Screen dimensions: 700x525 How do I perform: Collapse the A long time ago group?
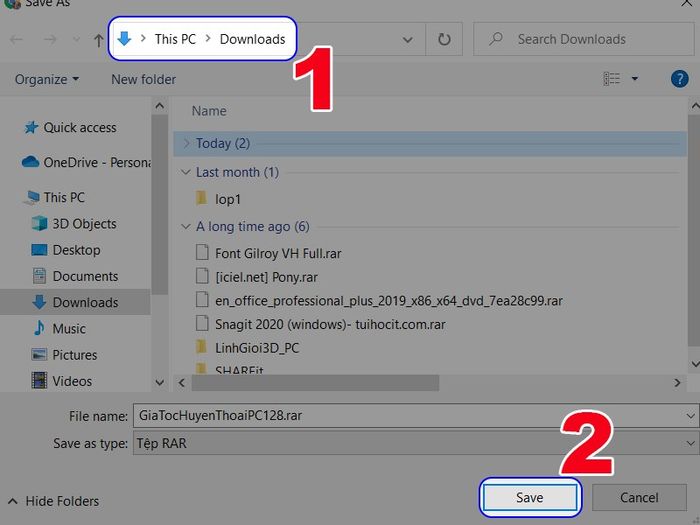click(186, 227)
